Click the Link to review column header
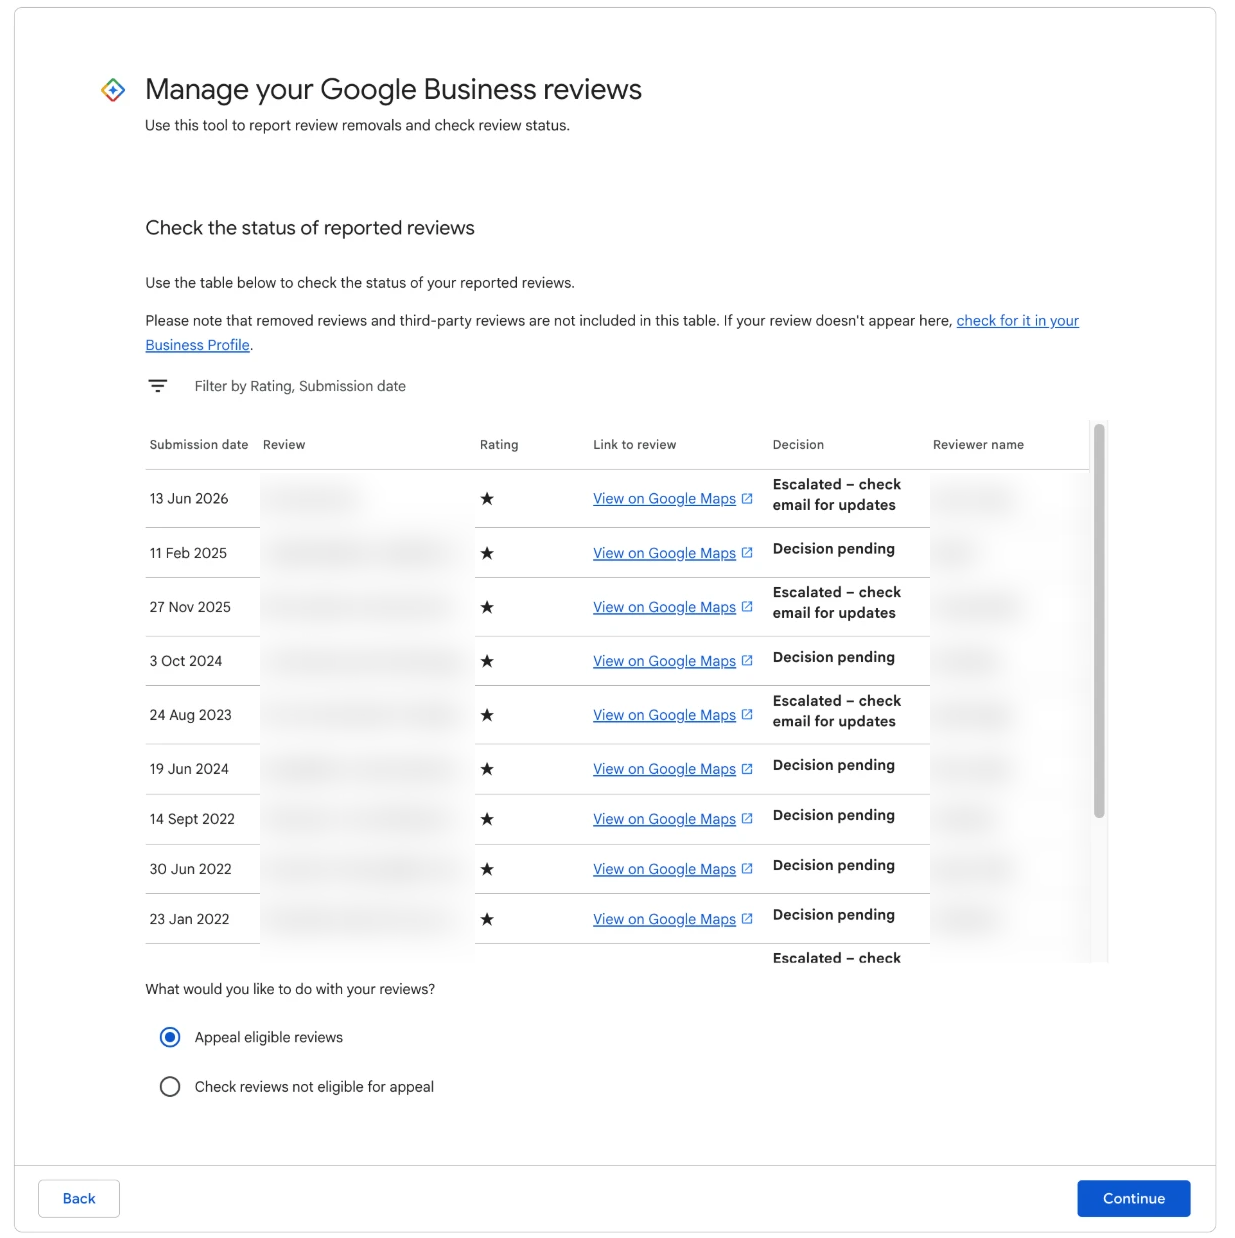The width and height of the screenshot is (1235, 1238). click(634, 445)
